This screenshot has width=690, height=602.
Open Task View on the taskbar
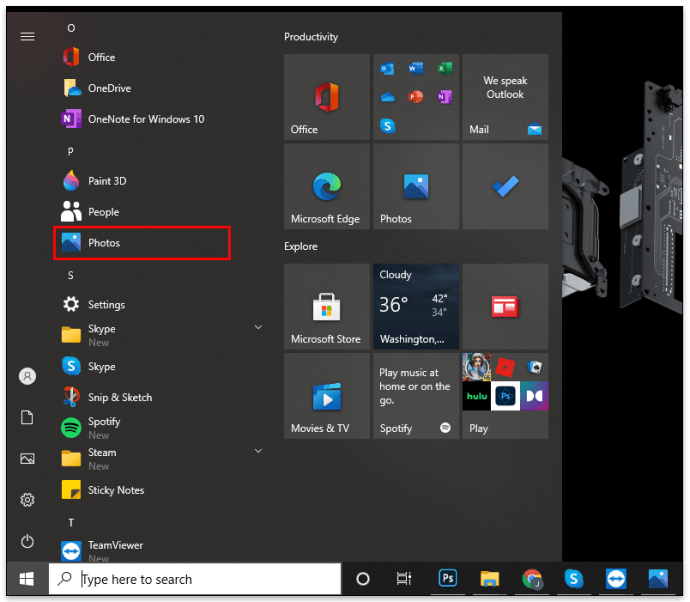click(404, 579)
